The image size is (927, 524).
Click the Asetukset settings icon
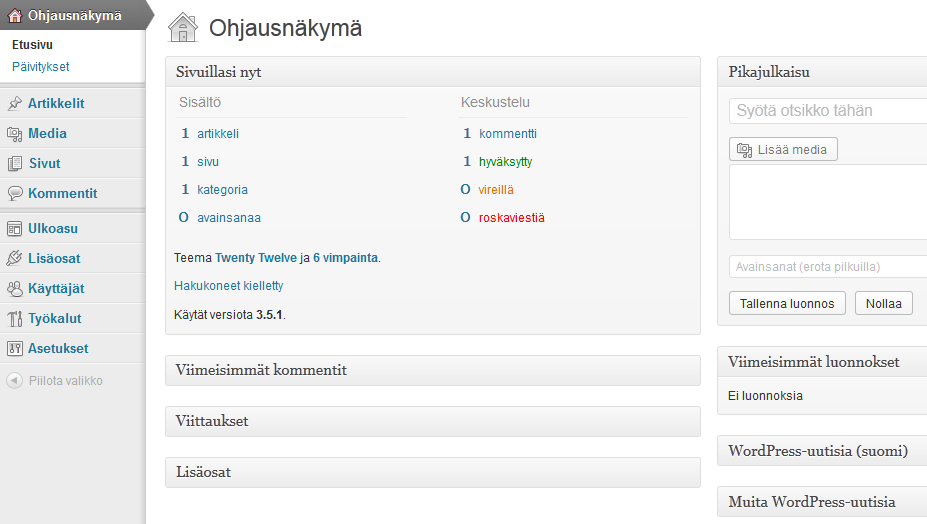click(x=15, y=348)
